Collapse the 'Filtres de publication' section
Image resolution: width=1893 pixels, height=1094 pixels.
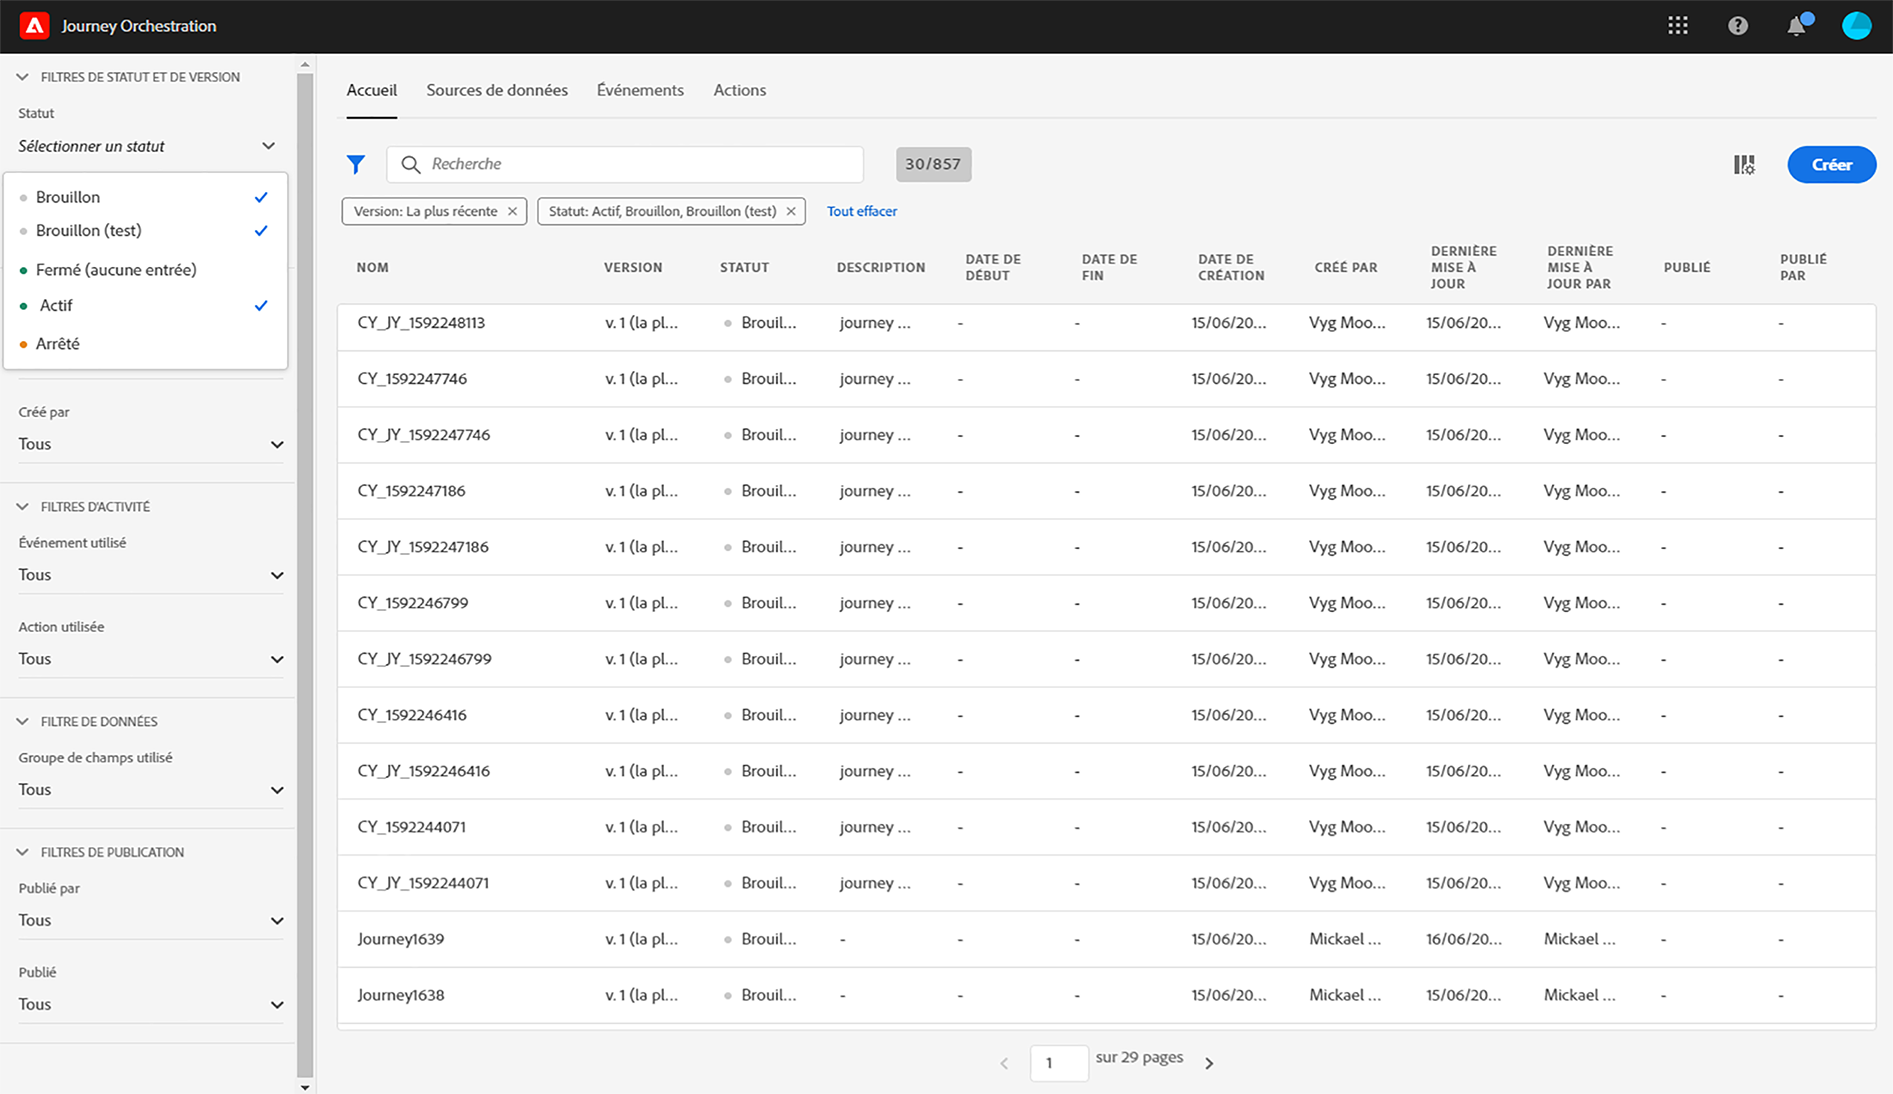coord(22,853)
